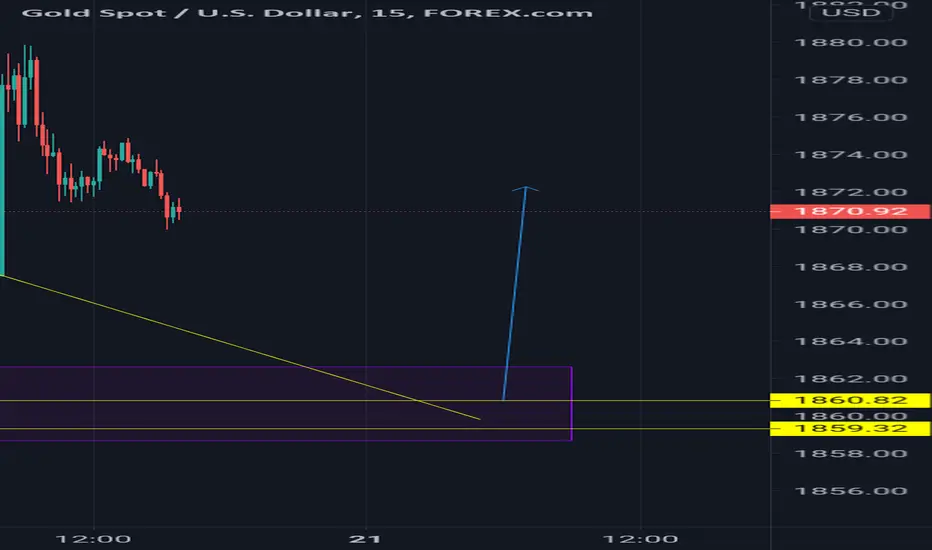The width and height of the screenshot is (932, 550).
Task: Click the 1872.00 price axis label
Action: (851, 192)
